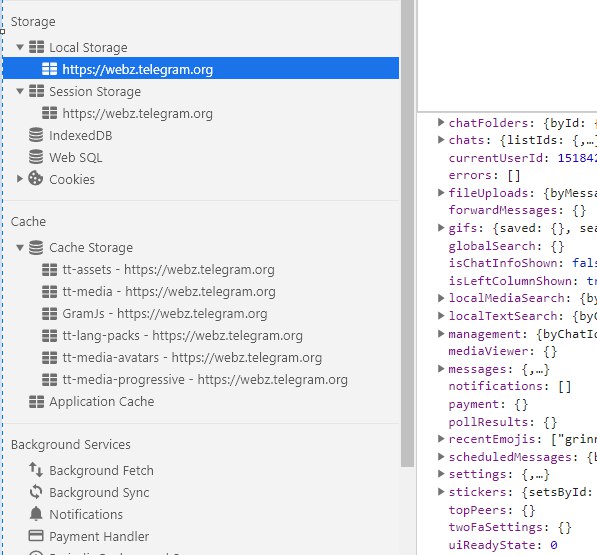The height and width of the screenshot is (555, 597).
Task: Expand the Cookies tree node
Action: tap(20, 179)
